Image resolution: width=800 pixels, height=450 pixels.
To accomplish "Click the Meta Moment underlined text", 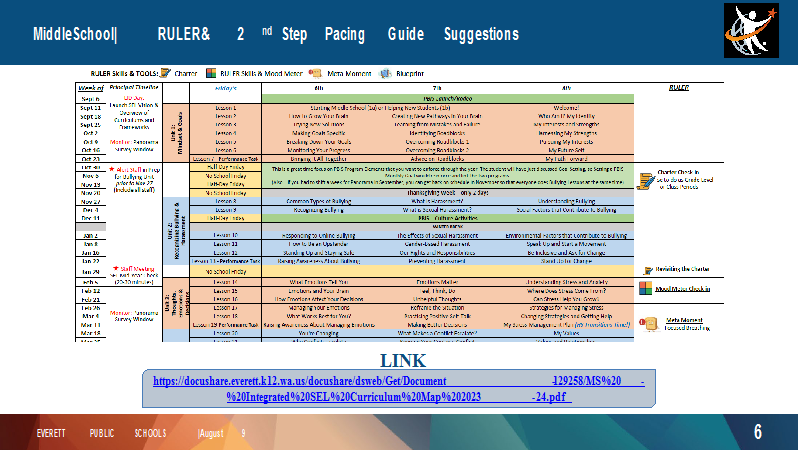I will (684, 320).
